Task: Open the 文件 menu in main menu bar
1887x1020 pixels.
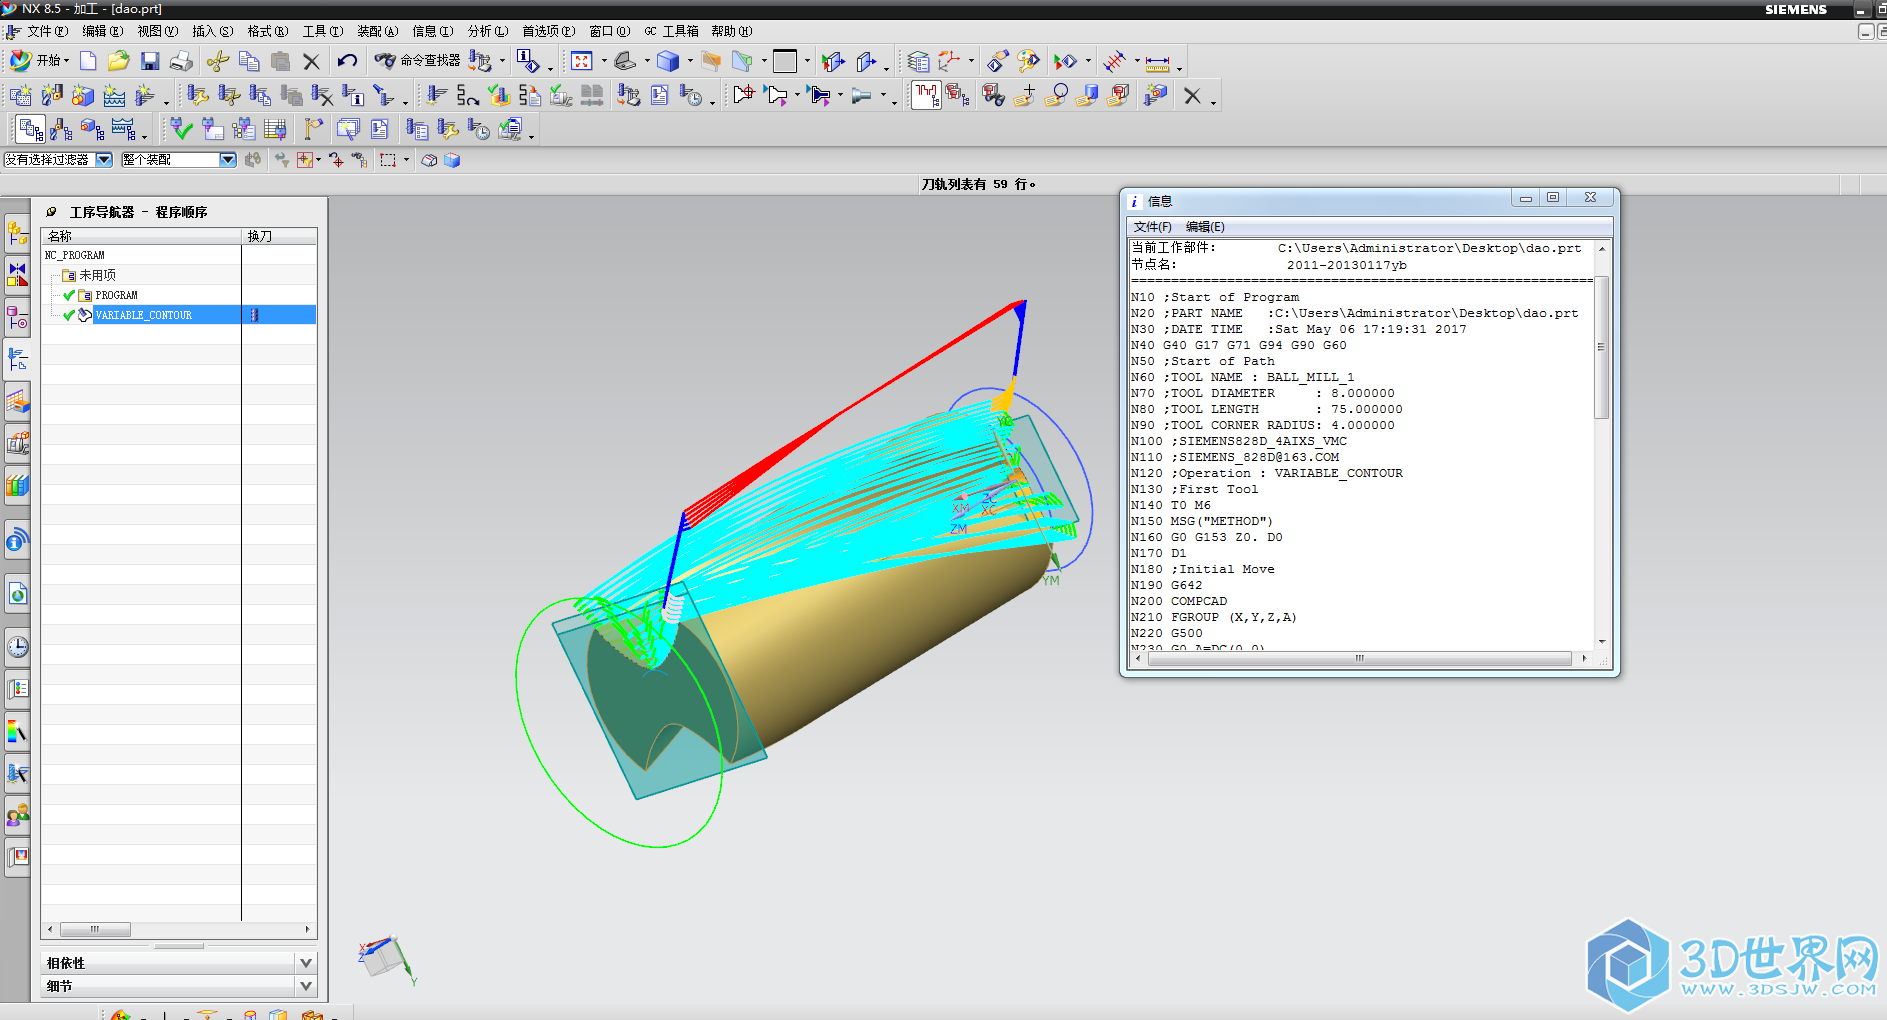Action: point(47,31)
